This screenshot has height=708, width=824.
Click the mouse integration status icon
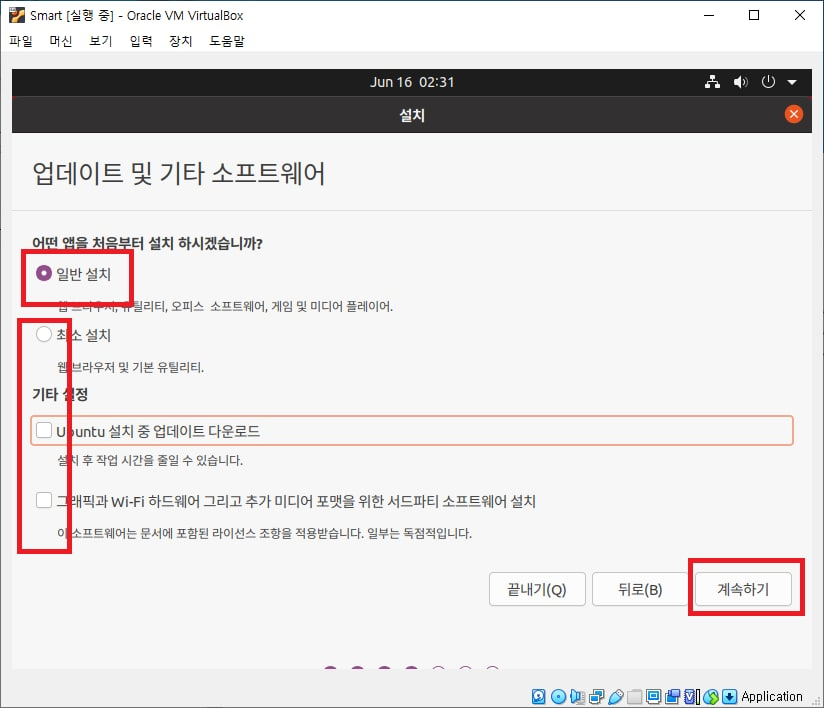(x=711, y=696)
